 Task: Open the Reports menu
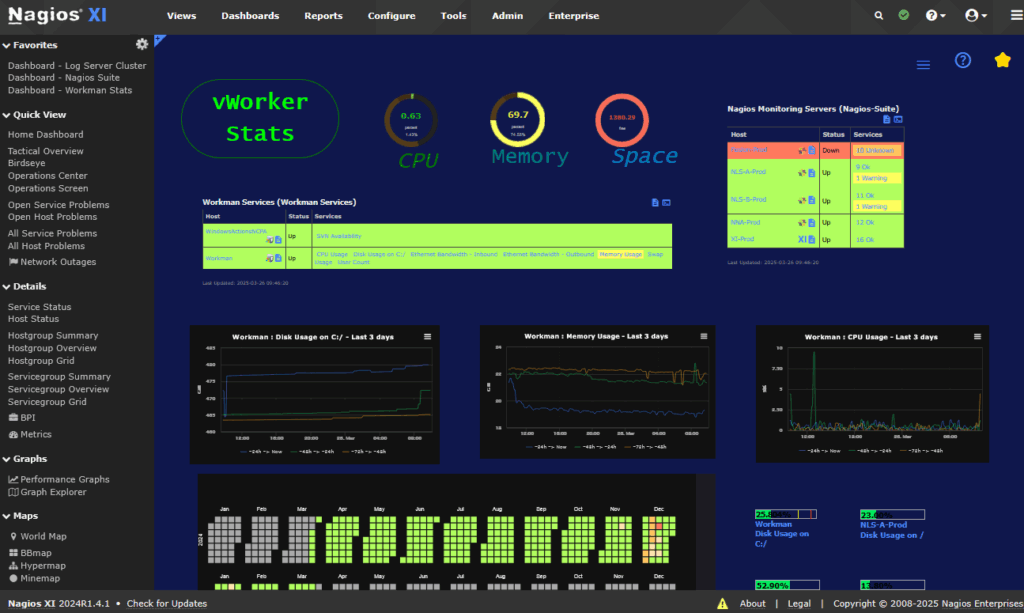pyautogui.click(x=323, y=16)
